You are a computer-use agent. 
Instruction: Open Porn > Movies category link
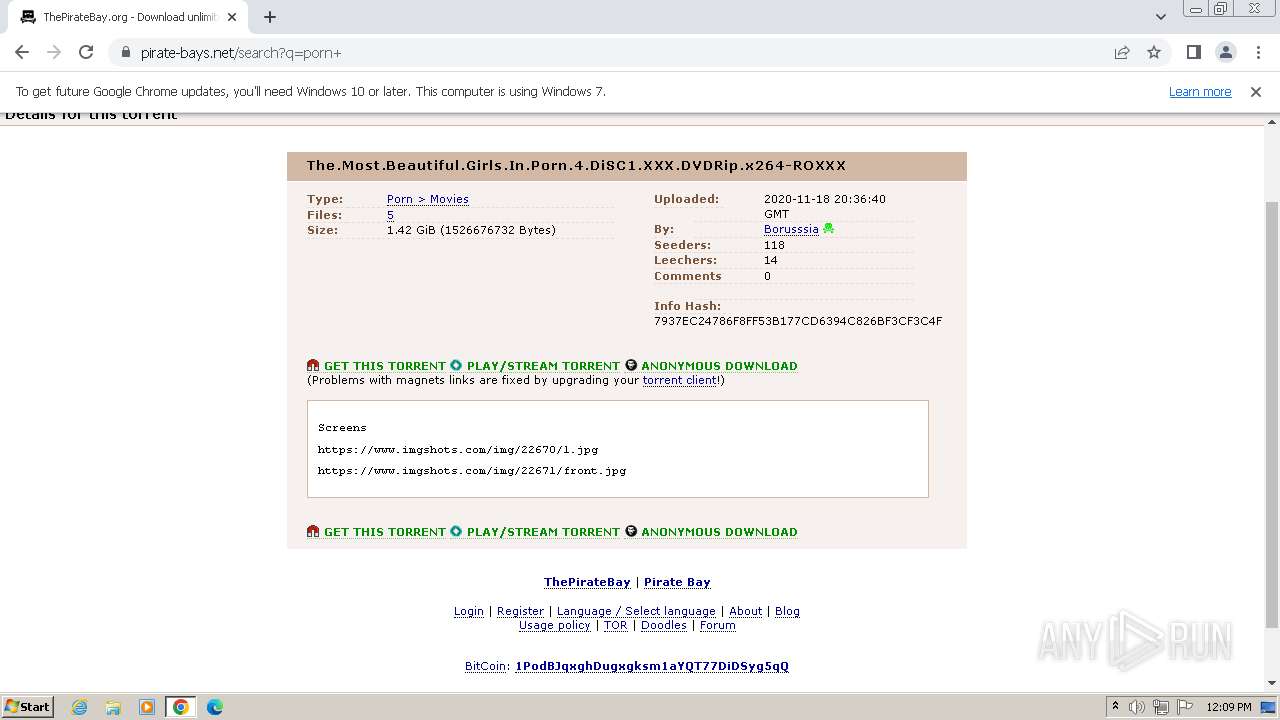pos(427,199)
